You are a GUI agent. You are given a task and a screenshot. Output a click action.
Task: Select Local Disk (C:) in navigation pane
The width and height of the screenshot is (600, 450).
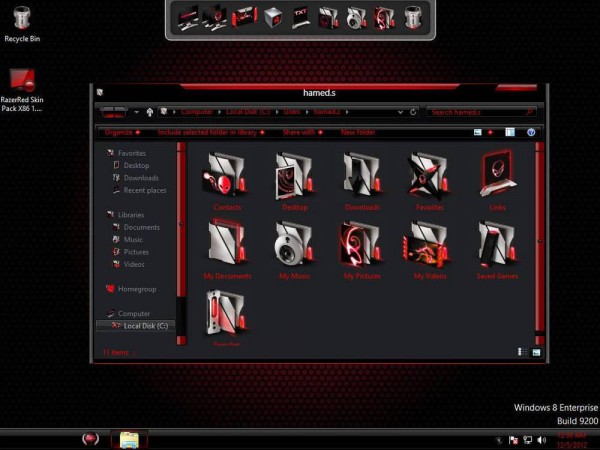(x=135, y=326)
